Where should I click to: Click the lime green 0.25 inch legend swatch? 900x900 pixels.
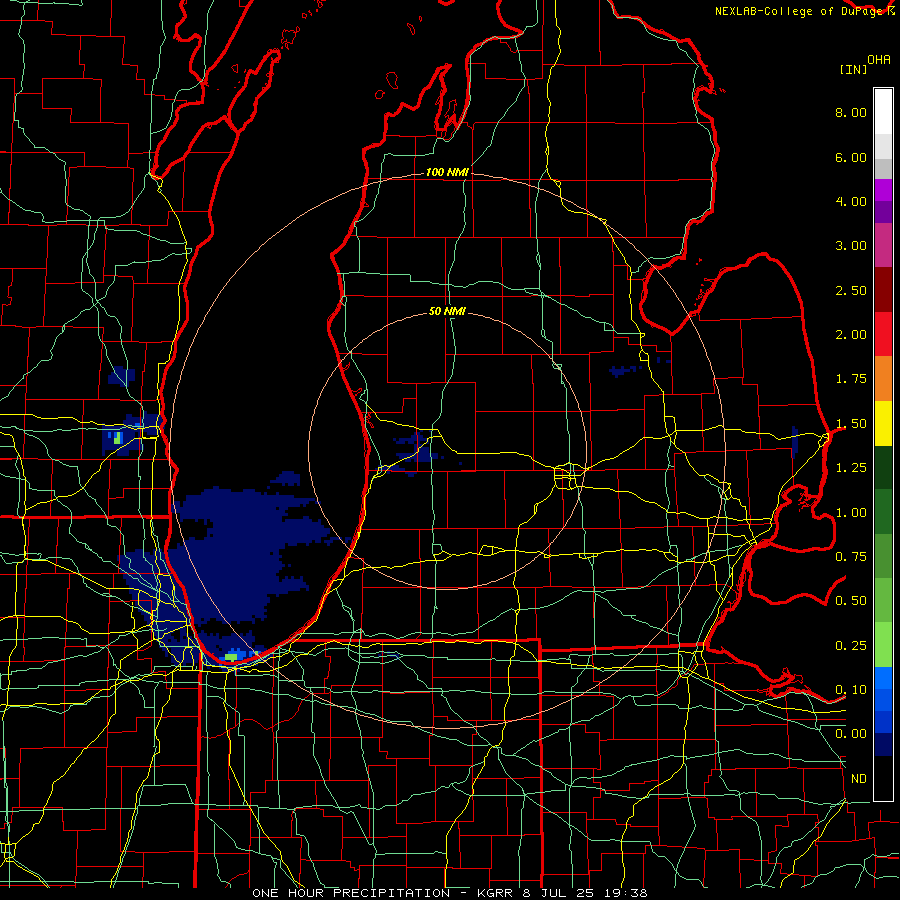click(883, 645)
